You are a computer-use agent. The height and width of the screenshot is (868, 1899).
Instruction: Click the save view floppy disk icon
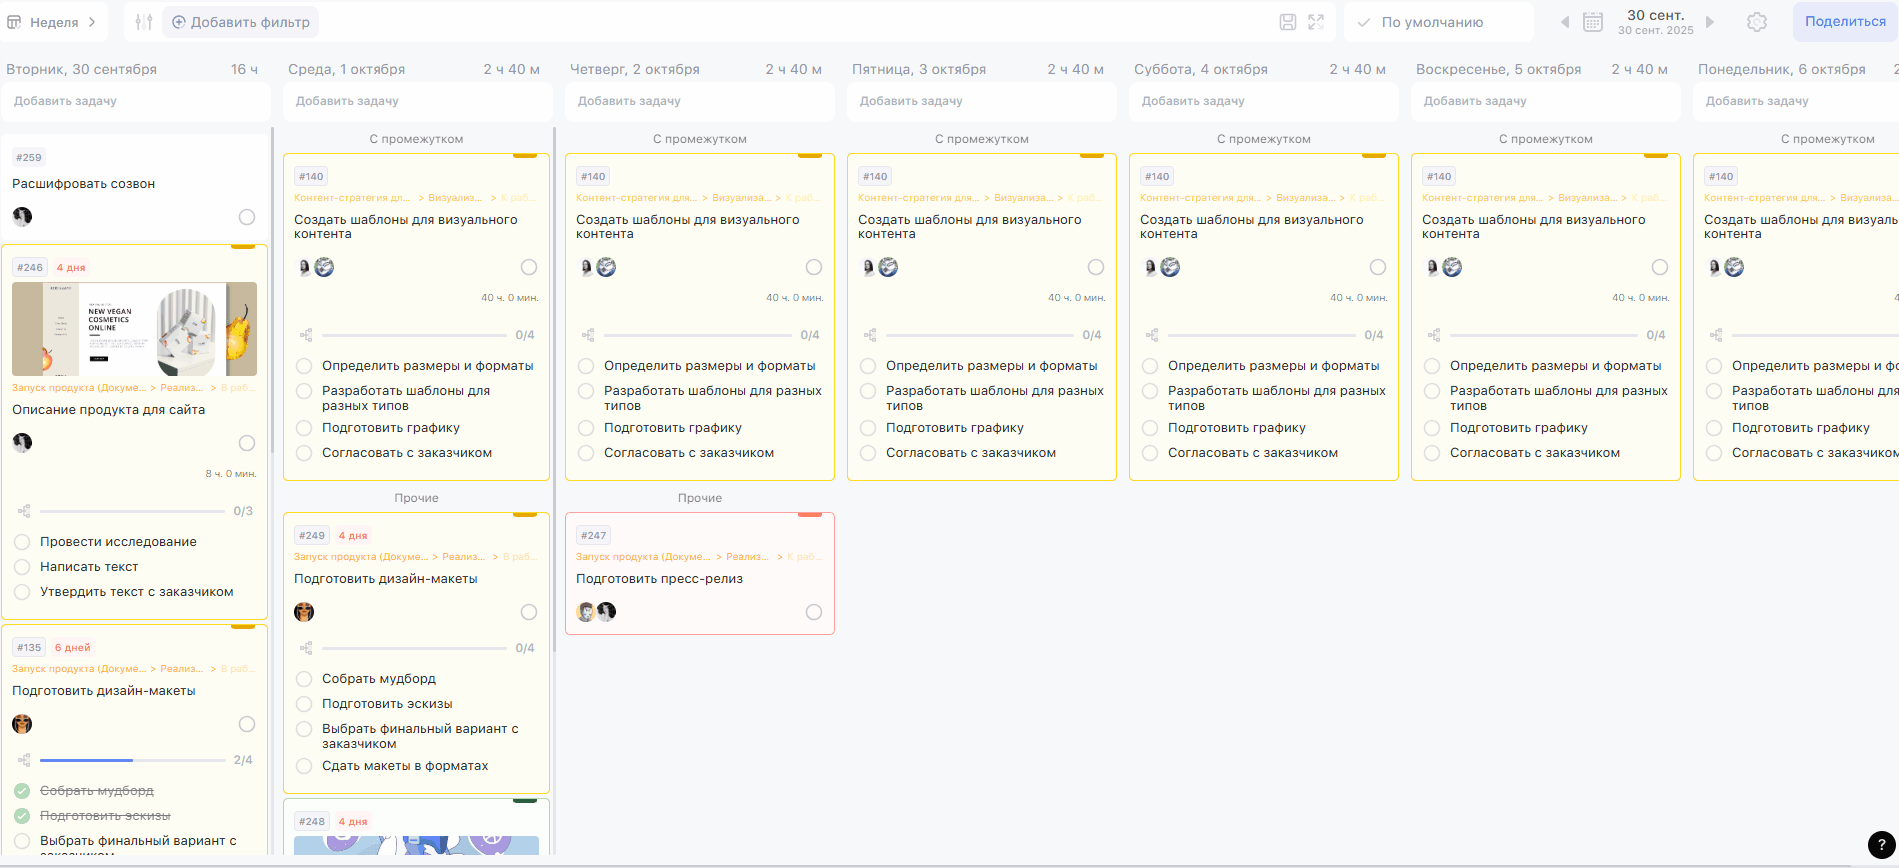1288,22
